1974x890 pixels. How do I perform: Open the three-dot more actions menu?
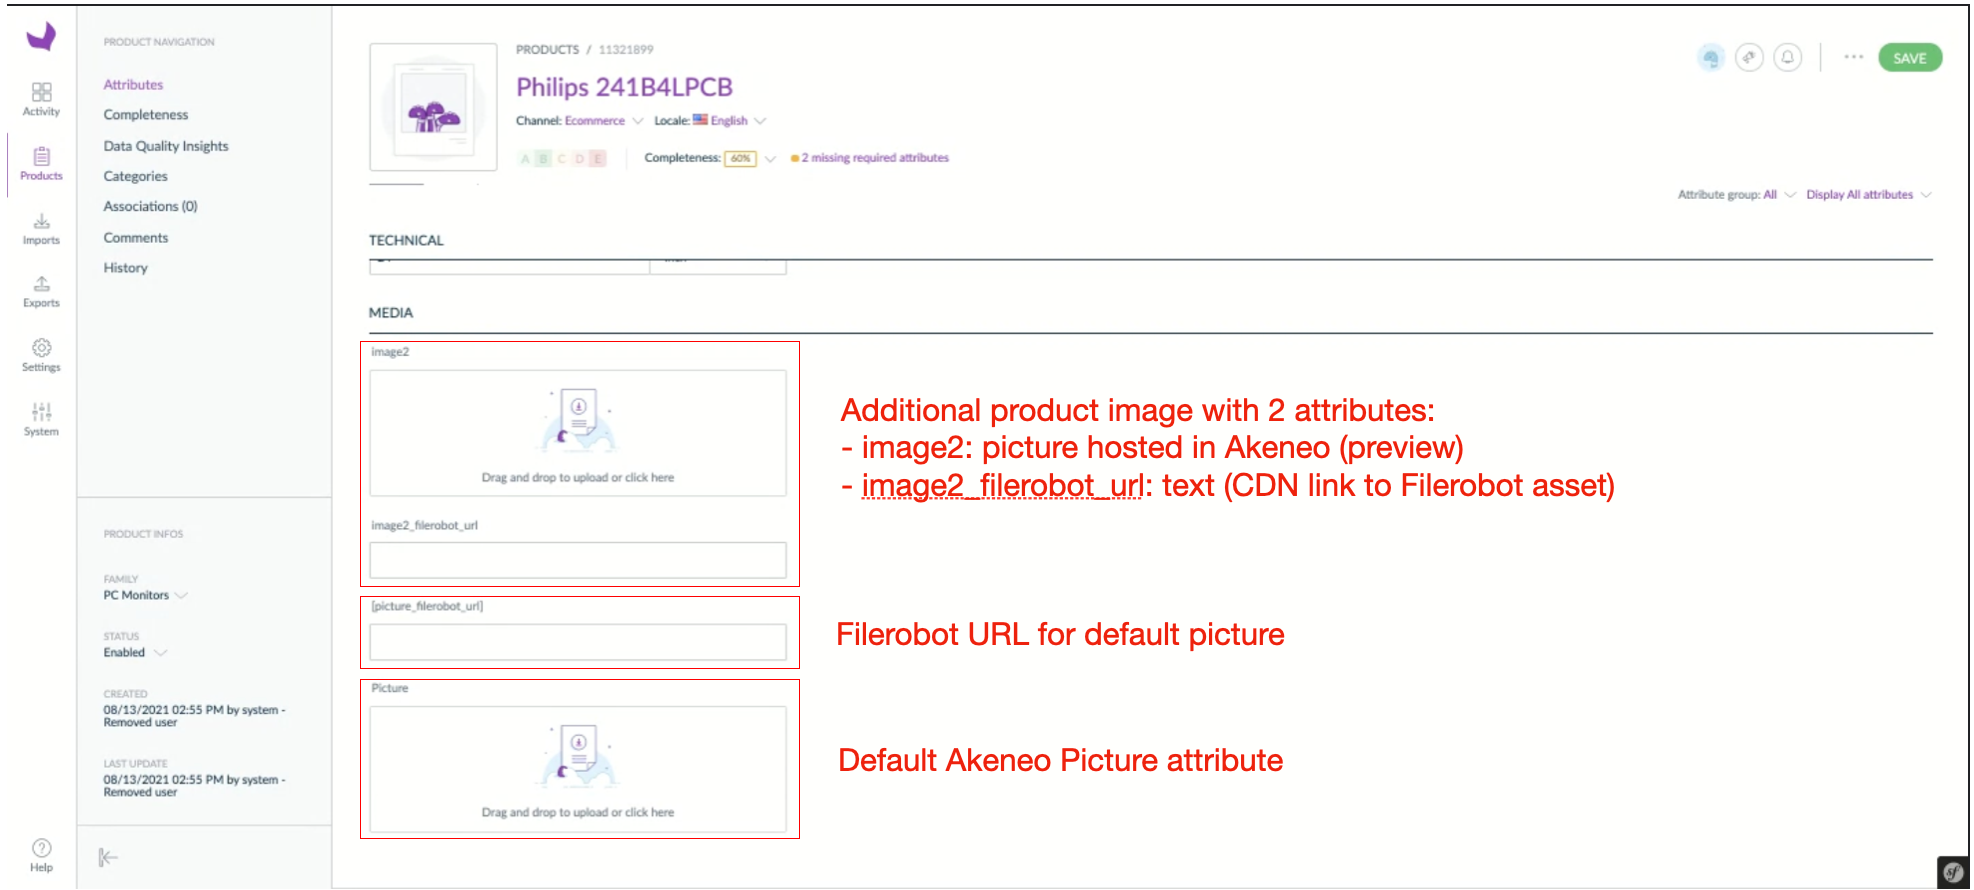click(x=1853, y=57)
